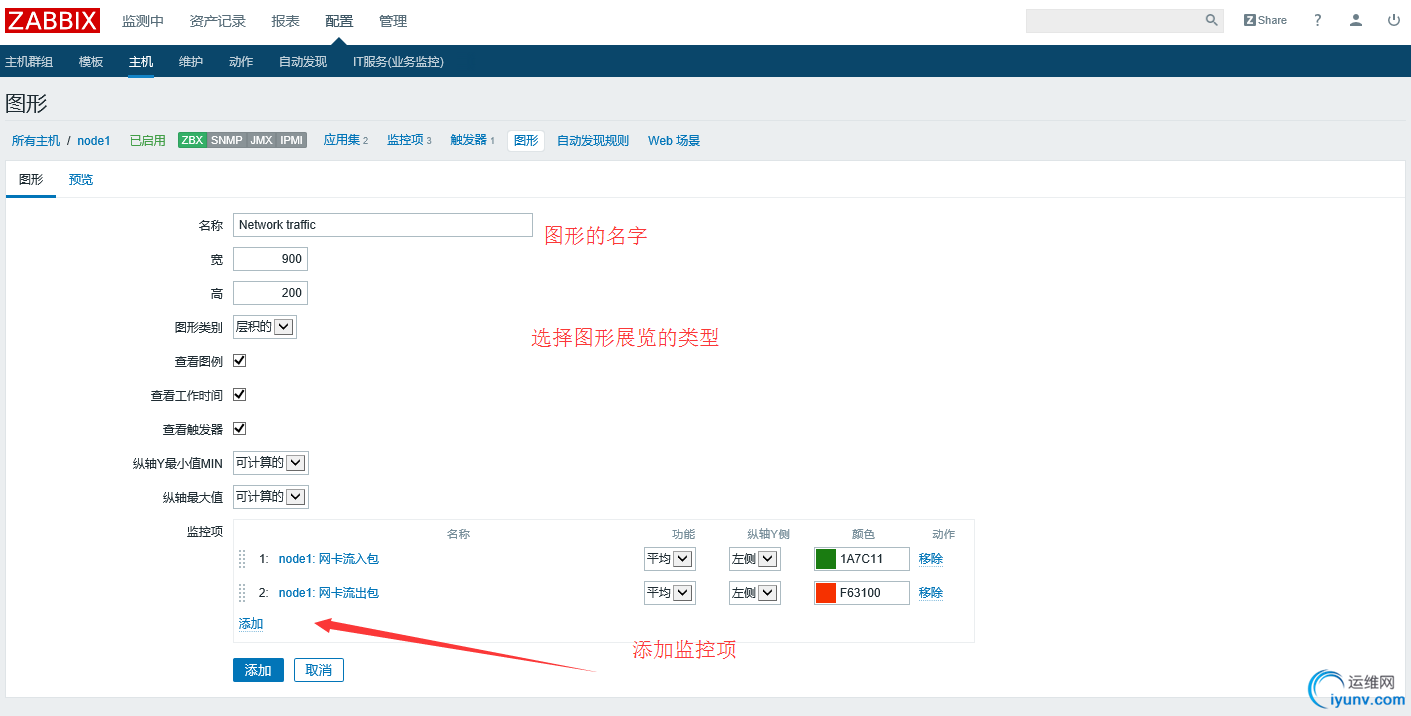
Task: Open 管理 top menu
Action: 393,21
